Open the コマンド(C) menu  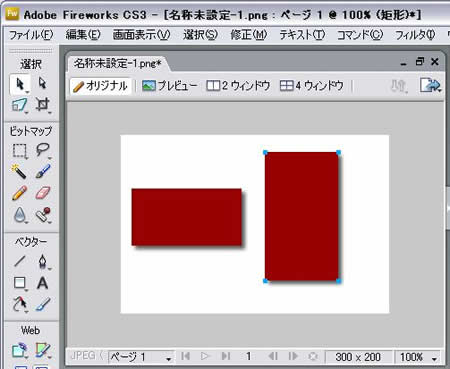[x=360, y=35]
